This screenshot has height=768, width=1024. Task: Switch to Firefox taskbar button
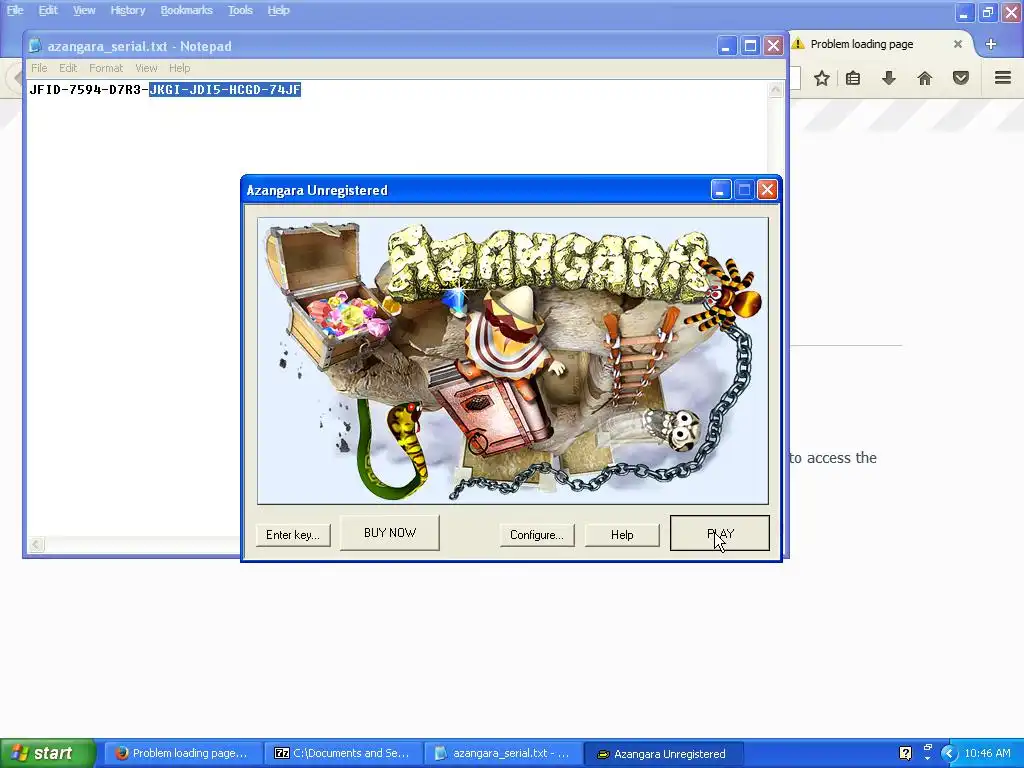184,754
